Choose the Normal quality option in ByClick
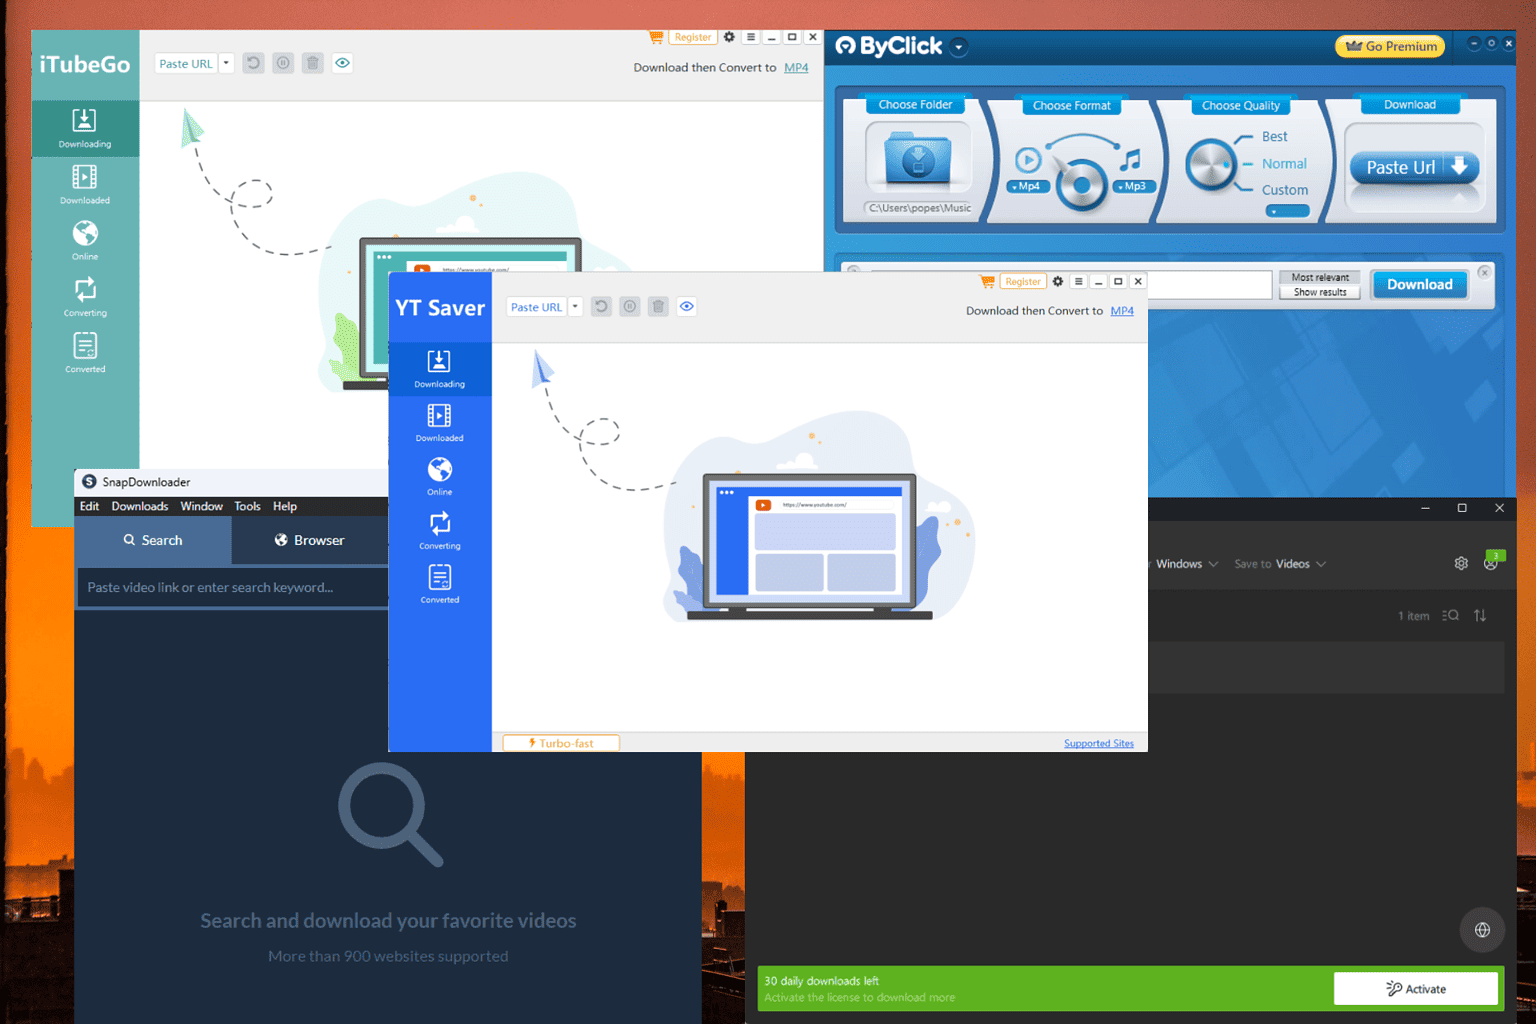 [1283, 163]
